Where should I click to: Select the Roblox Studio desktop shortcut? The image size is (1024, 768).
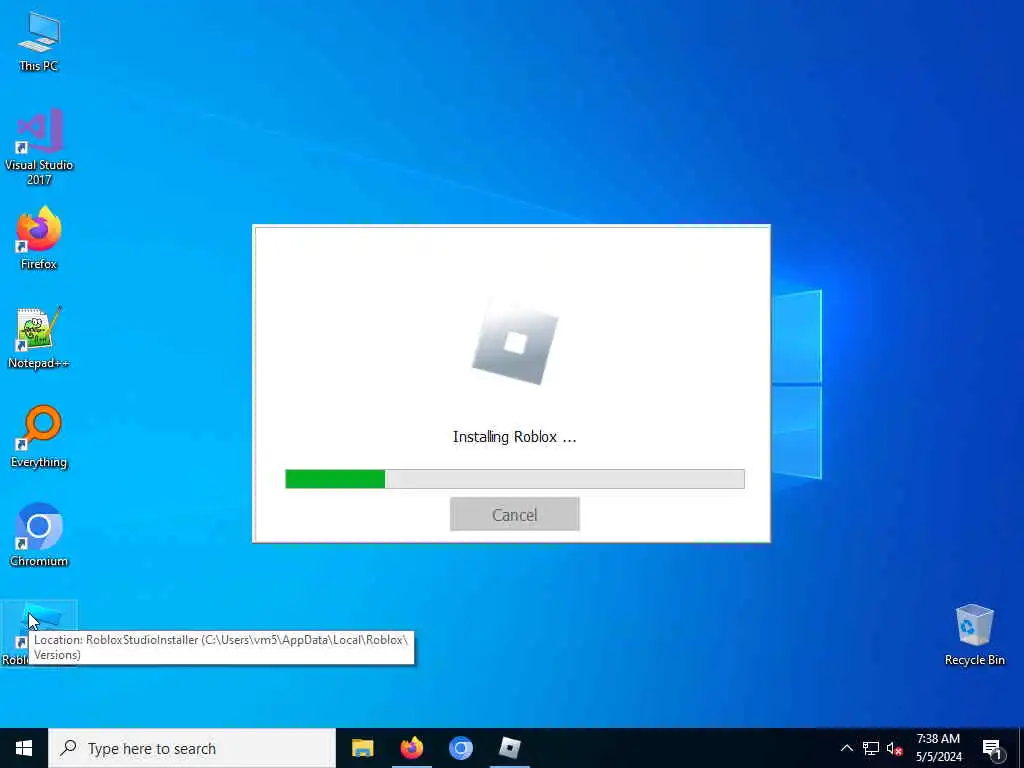click(39, 633)
